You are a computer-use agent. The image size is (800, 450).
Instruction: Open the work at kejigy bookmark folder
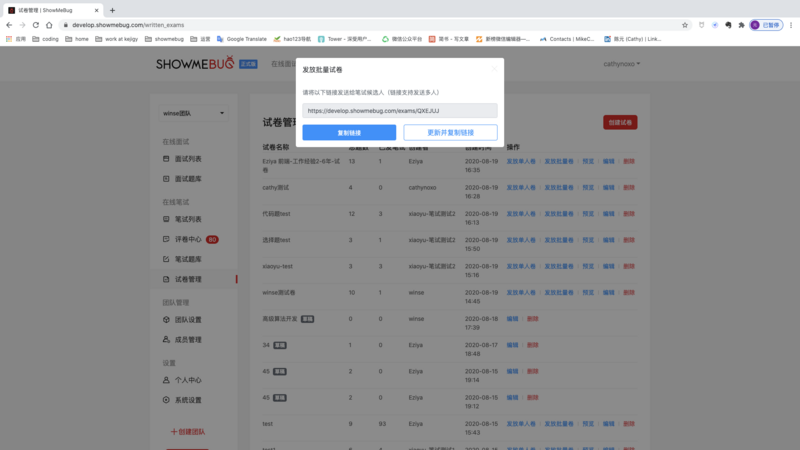click(116, 39)
